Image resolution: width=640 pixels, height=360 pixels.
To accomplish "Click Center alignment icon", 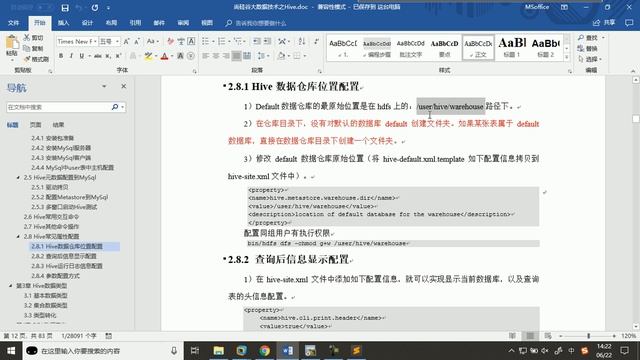I will (216, 56).
